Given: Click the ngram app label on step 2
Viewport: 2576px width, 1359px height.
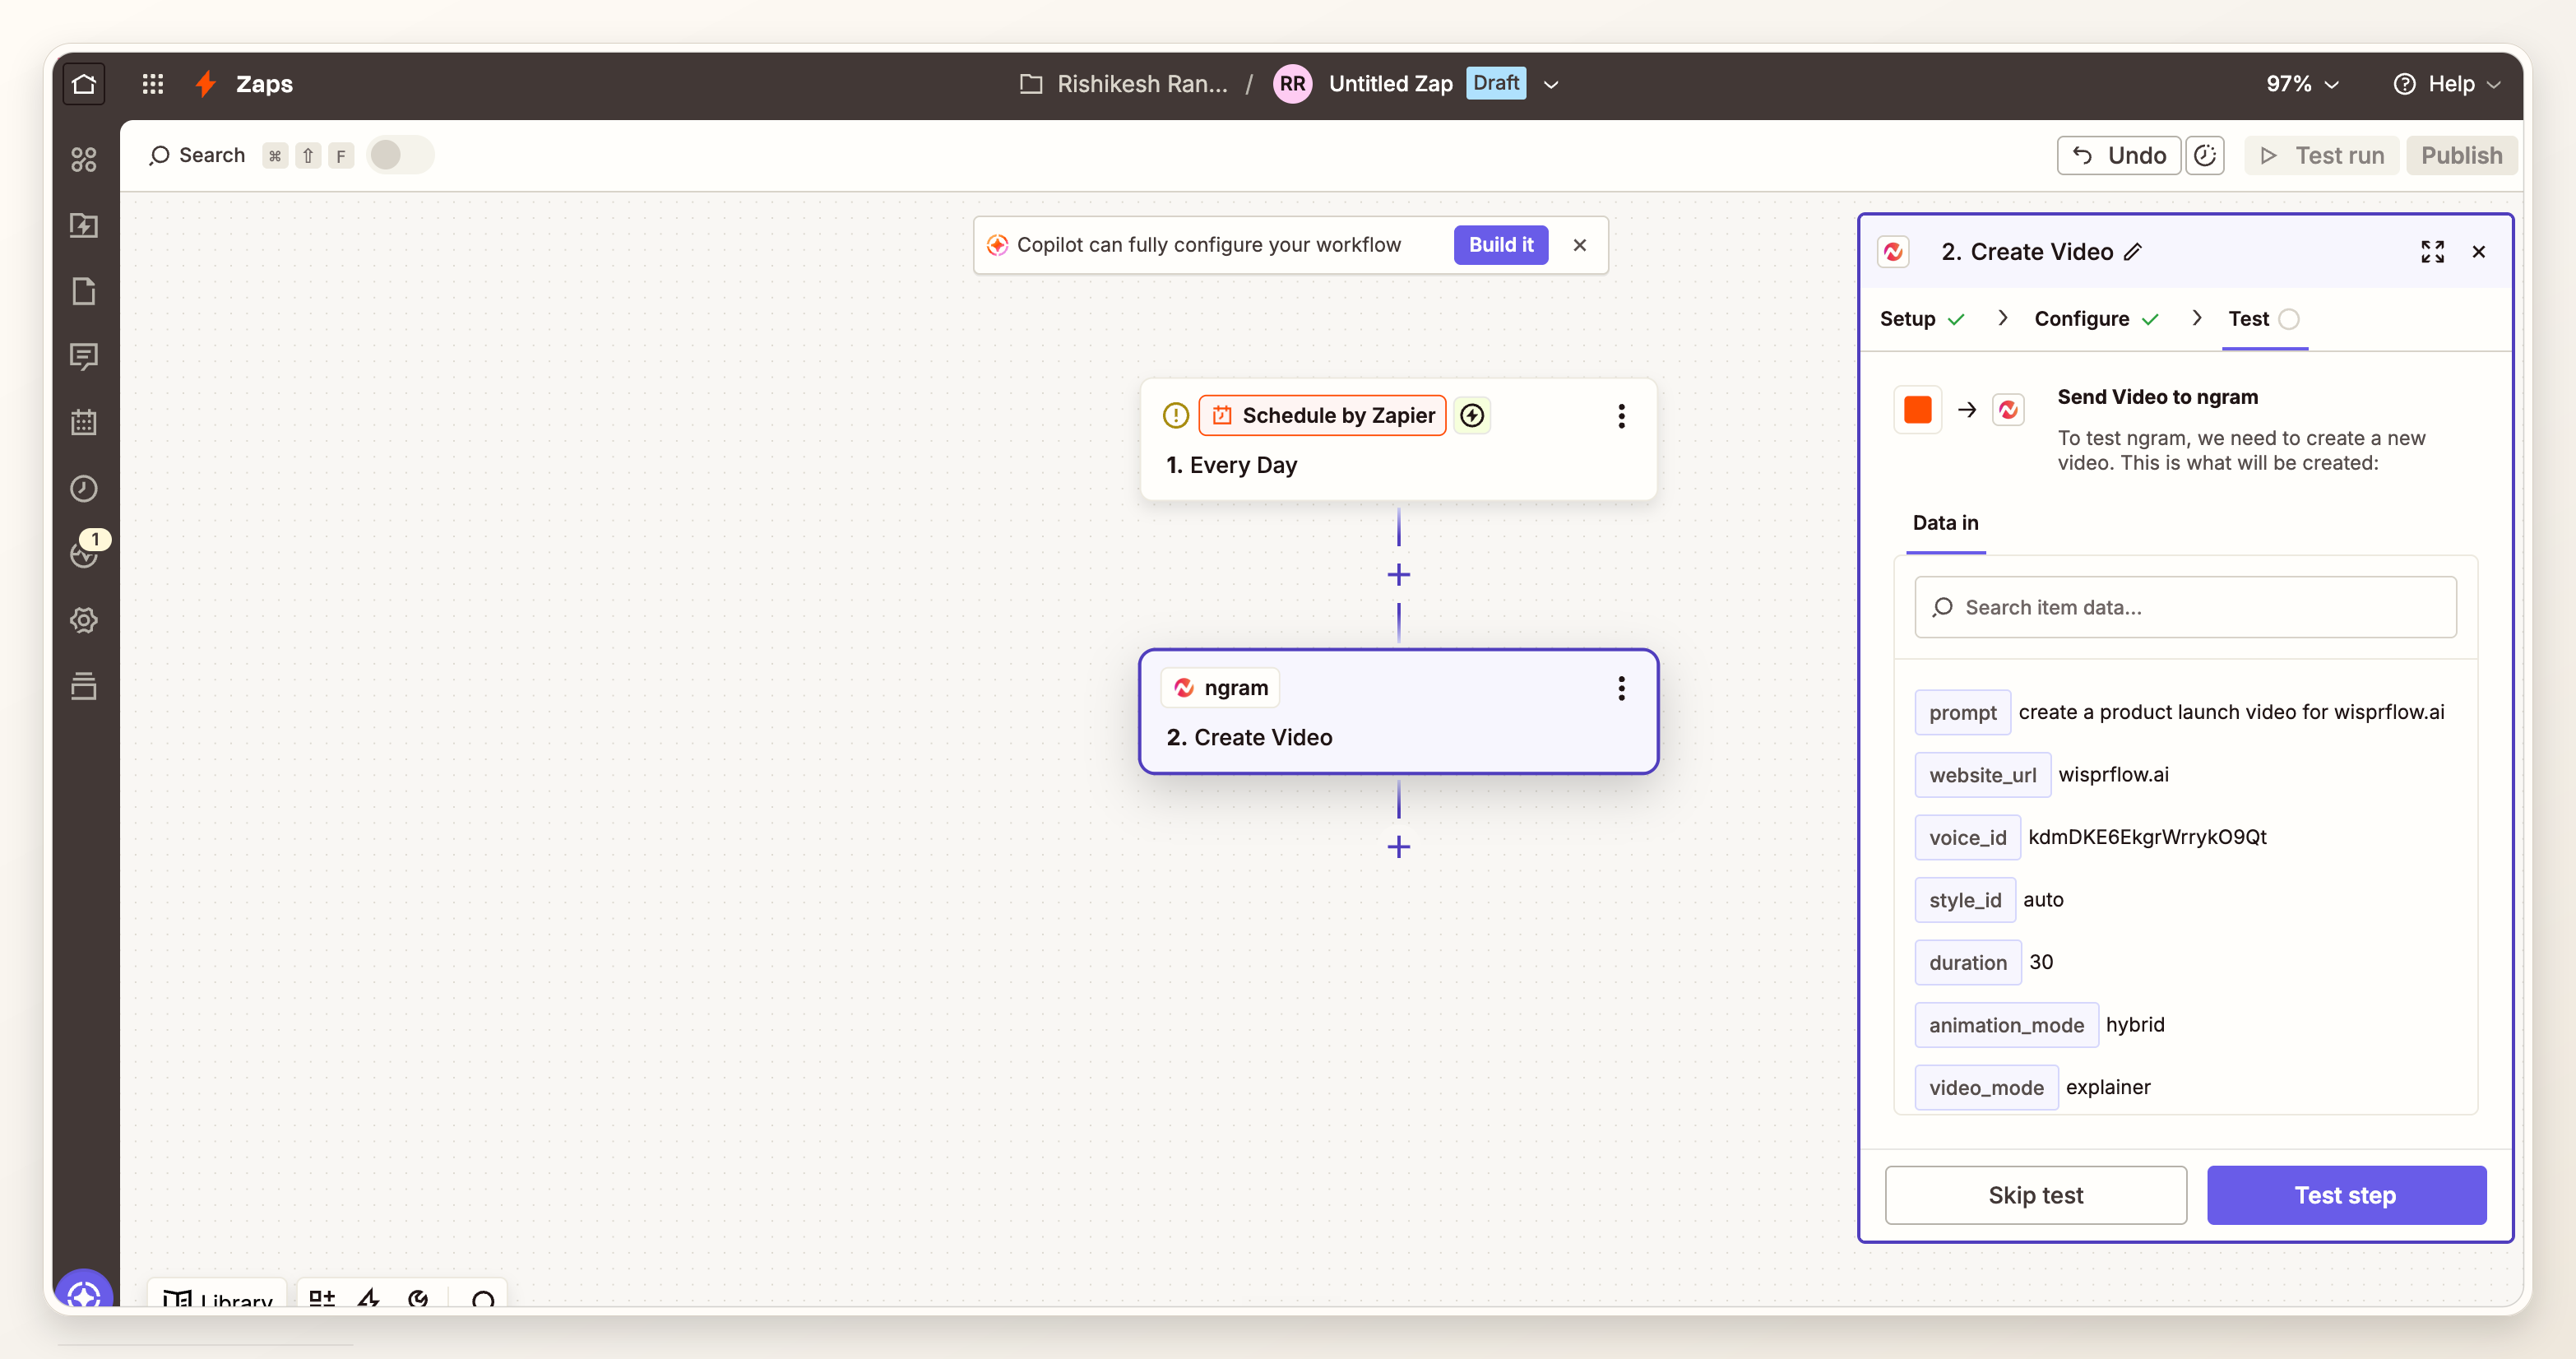Looking at the screenshot, I should pyautogui.click(x=1220, y=688).
